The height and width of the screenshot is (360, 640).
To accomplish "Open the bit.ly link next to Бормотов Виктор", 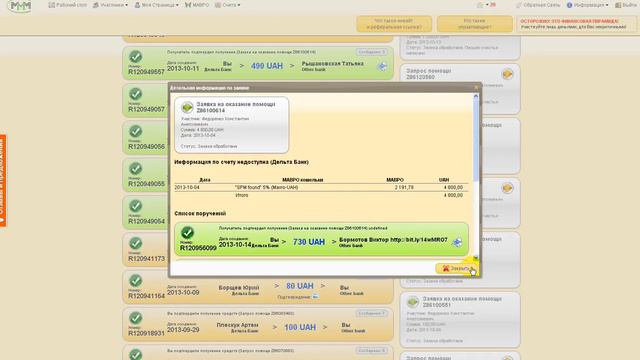I will [419, 240].
